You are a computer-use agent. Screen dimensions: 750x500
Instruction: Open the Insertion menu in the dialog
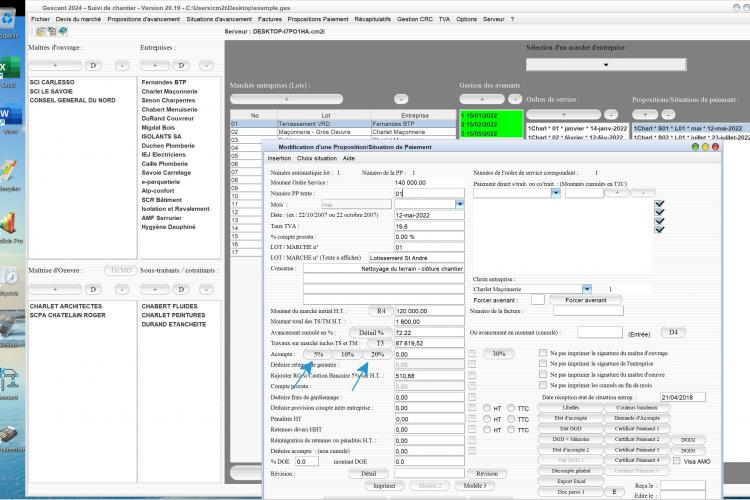tap(279, 158)
